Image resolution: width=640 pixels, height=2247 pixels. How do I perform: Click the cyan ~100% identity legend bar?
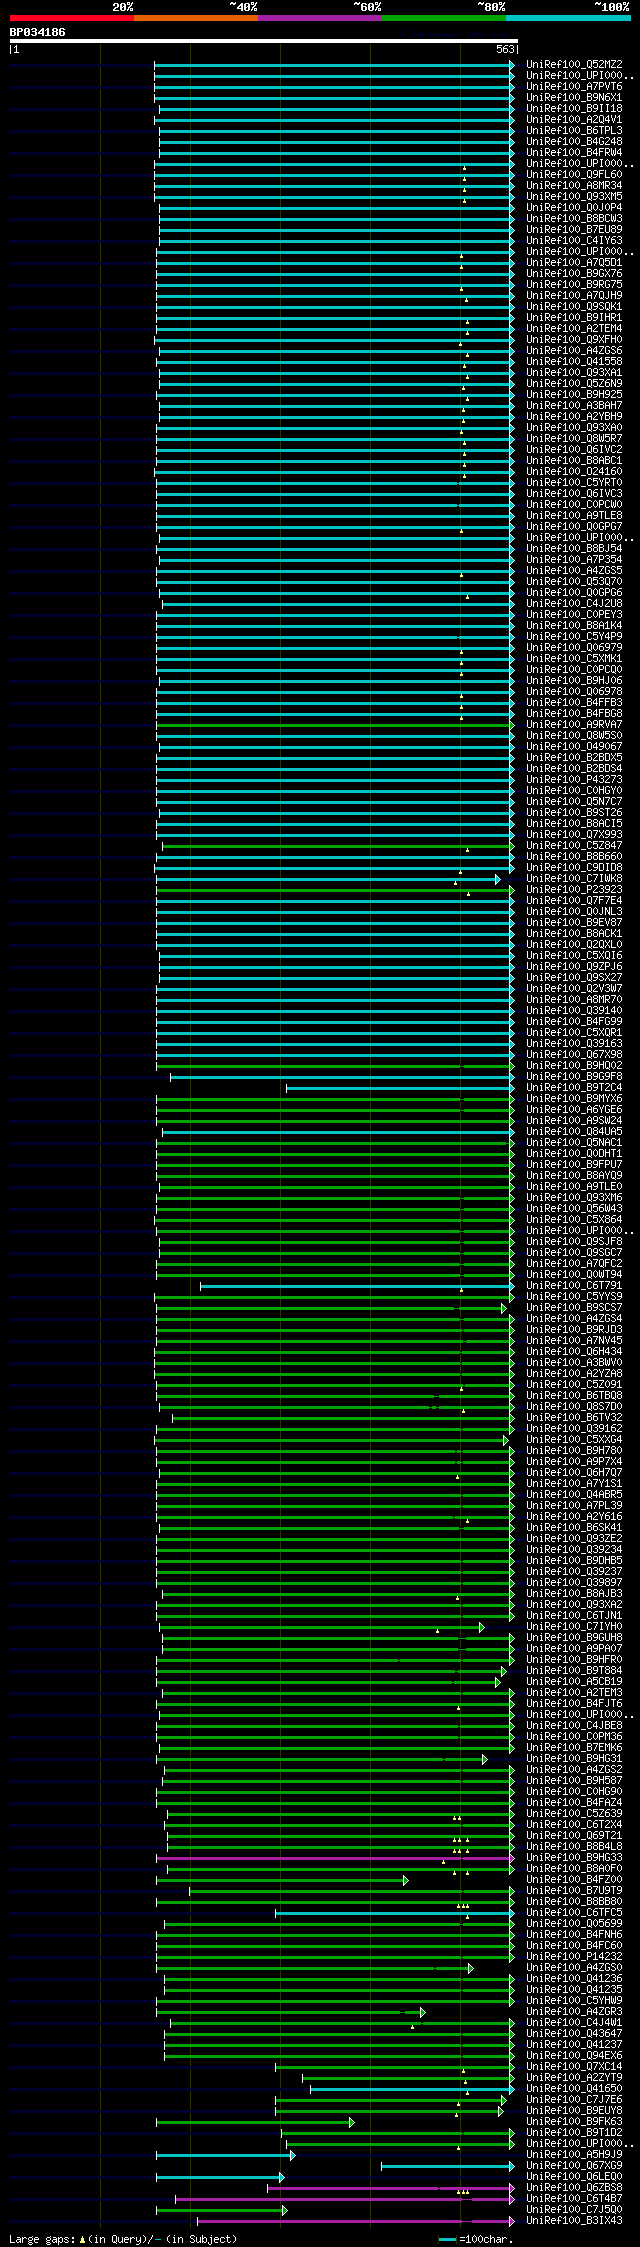point(568,18)
